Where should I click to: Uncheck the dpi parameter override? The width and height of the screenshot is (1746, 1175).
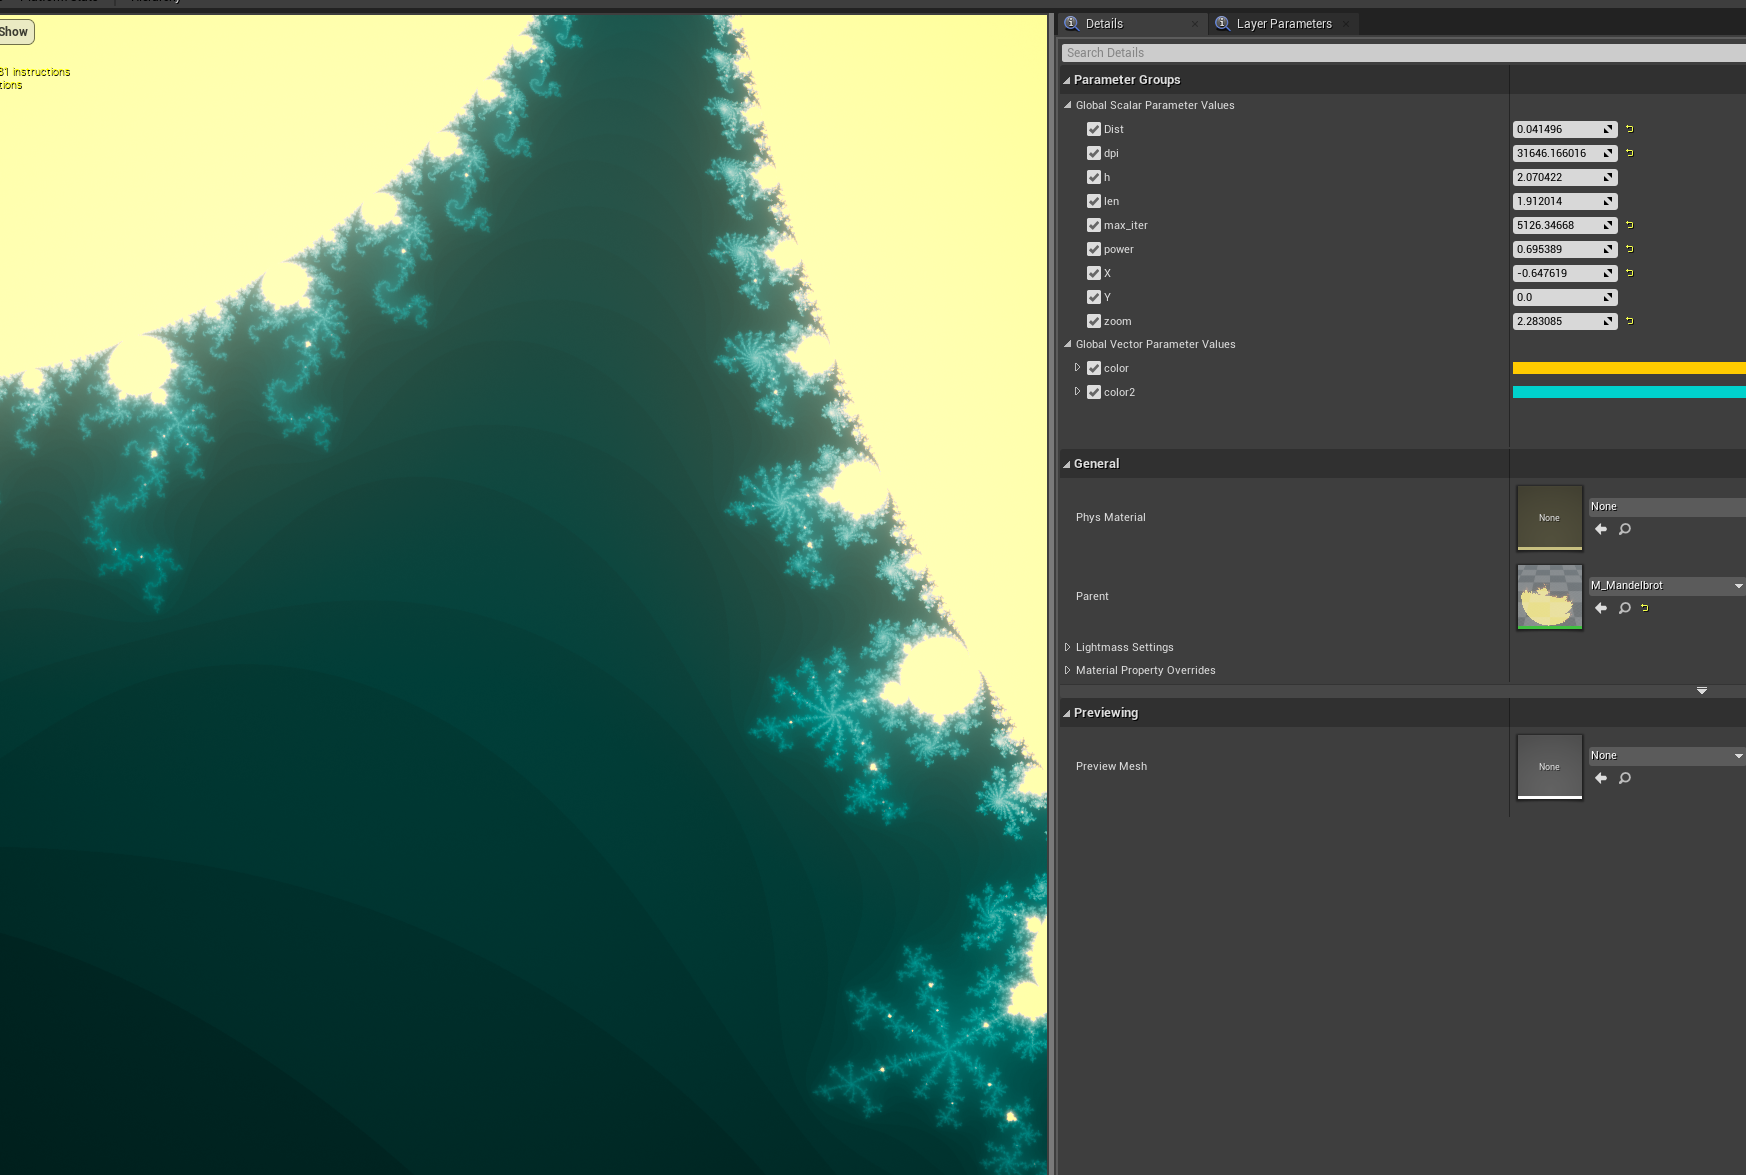[x=1094, y=153]
